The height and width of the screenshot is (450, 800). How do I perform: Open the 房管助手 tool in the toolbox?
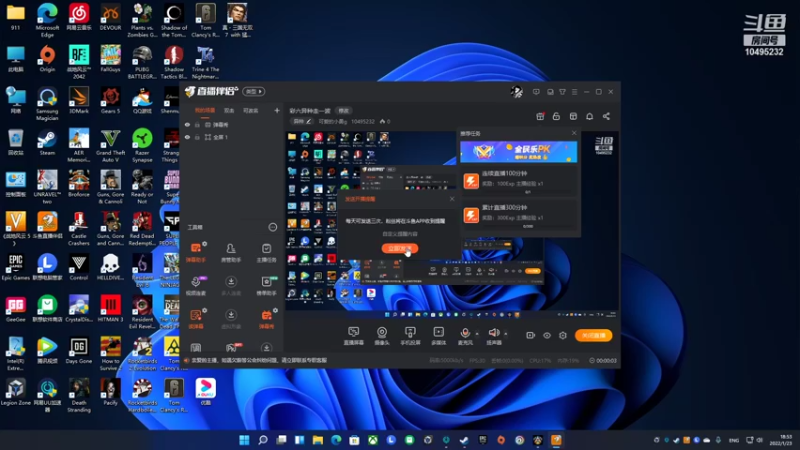[231, 252]
